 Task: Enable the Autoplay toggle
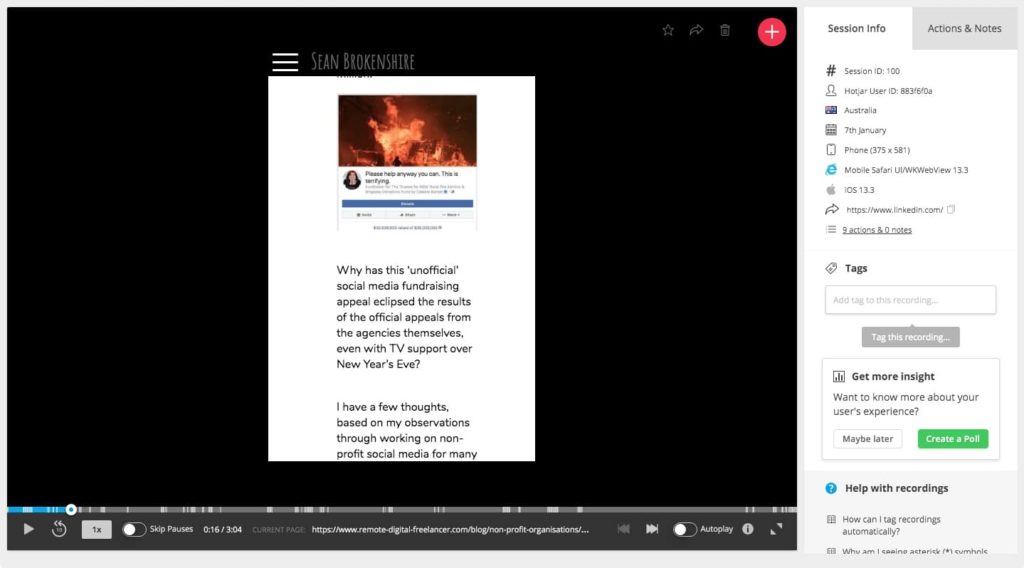(684, 529)
